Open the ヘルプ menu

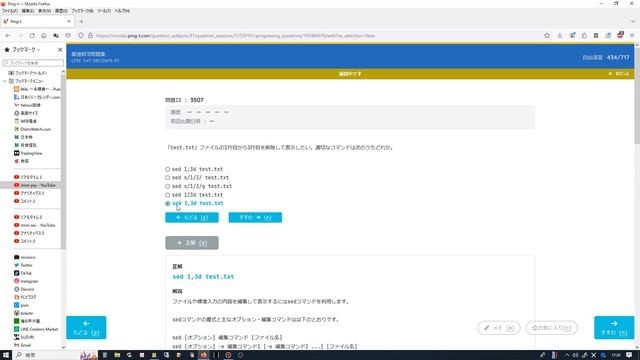click(x=122, y=11)
